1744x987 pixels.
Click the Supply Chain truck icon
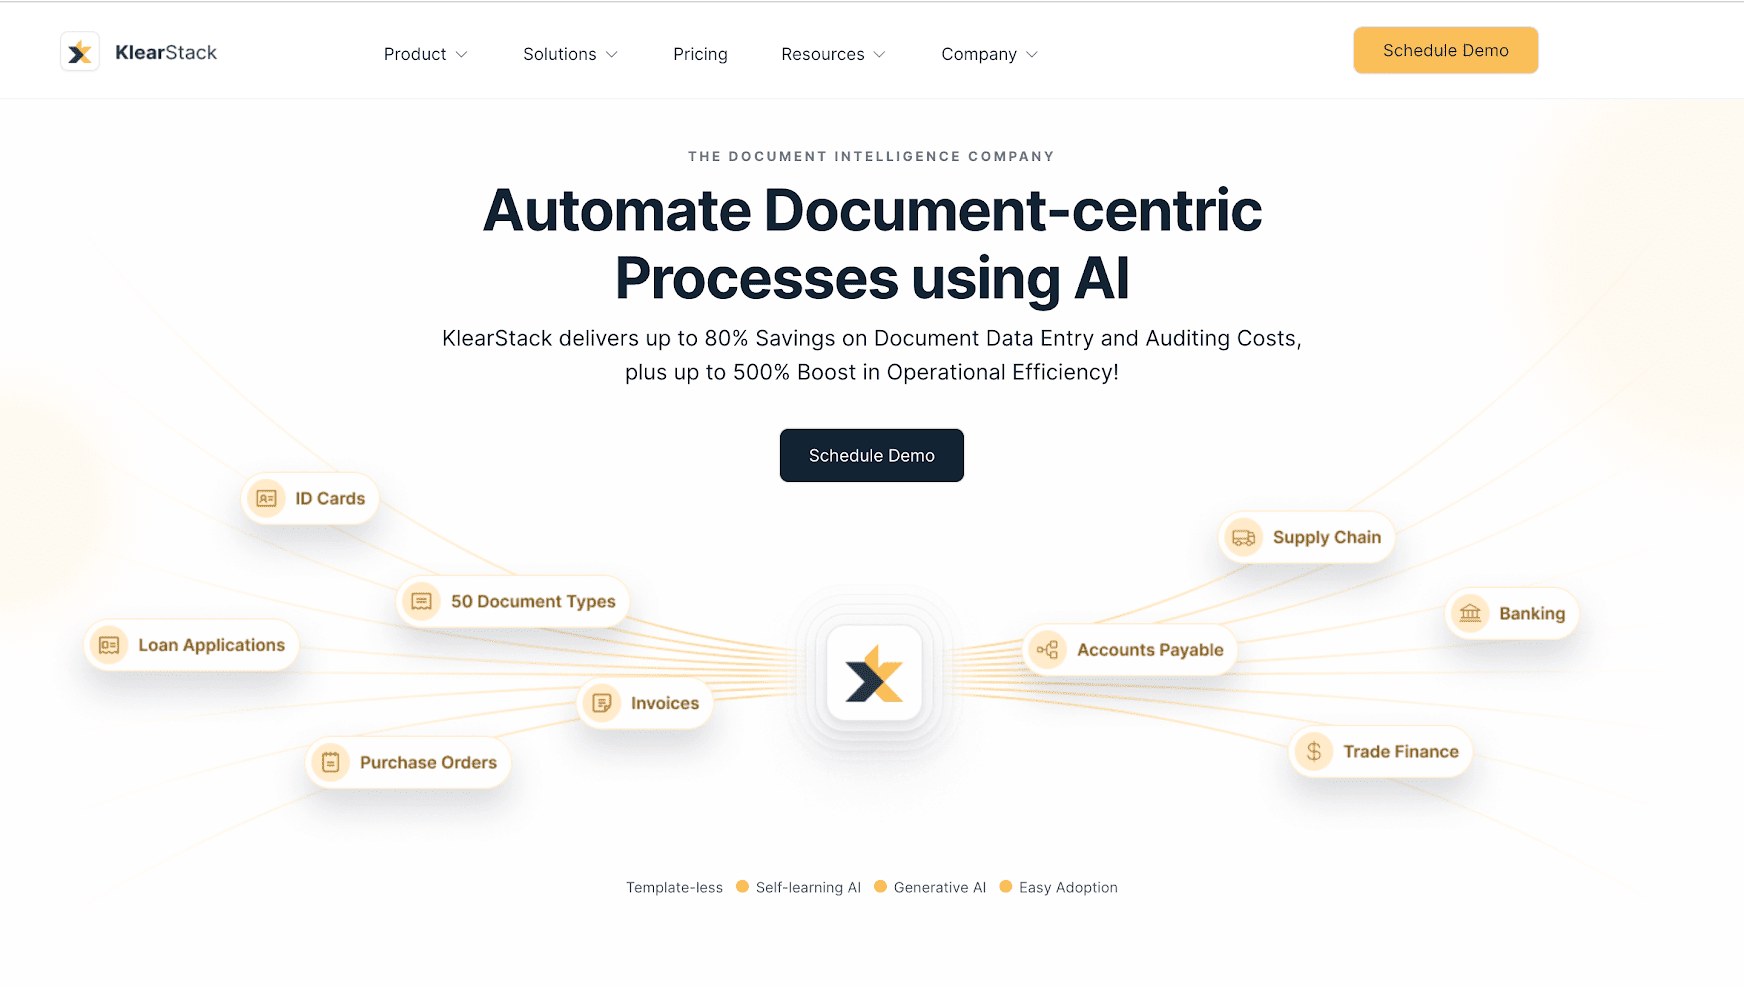tap(1244, 537)
